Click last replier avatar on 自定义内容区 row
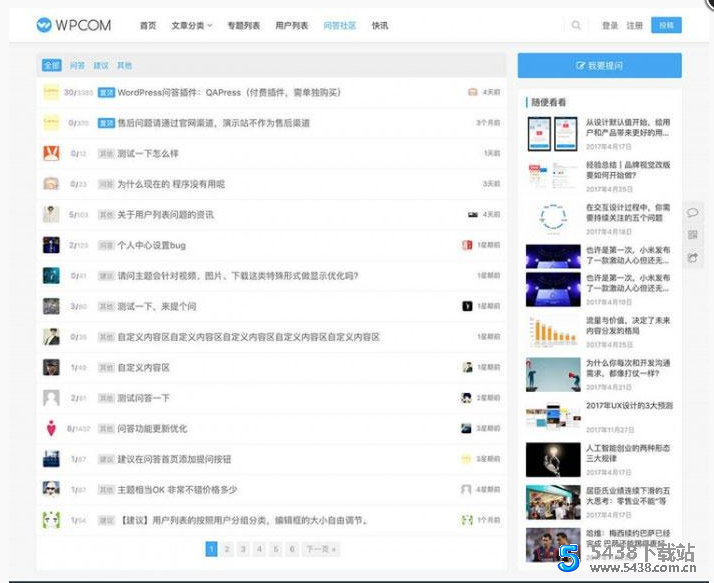This screenshot has height=583, width=714. click(467, 367)
